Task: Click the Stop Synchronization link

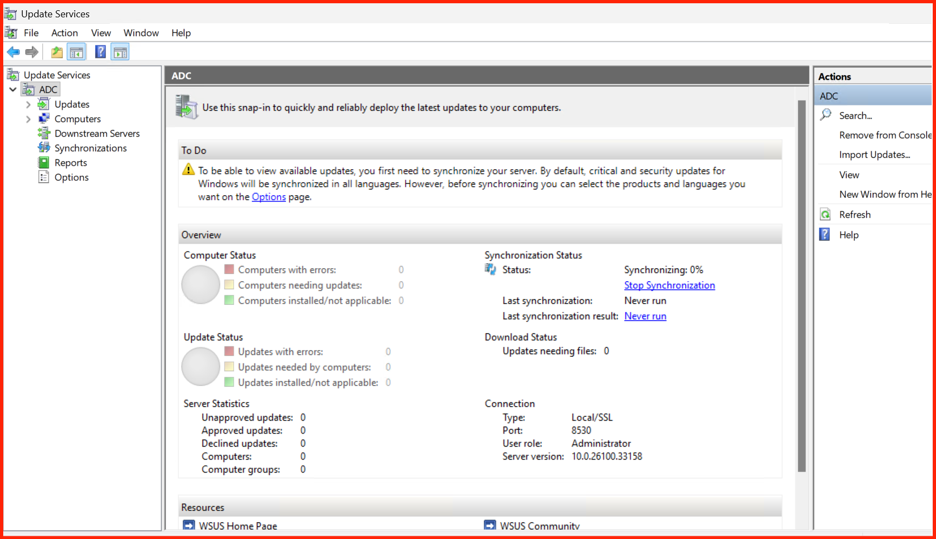Action: click(669, 285)
